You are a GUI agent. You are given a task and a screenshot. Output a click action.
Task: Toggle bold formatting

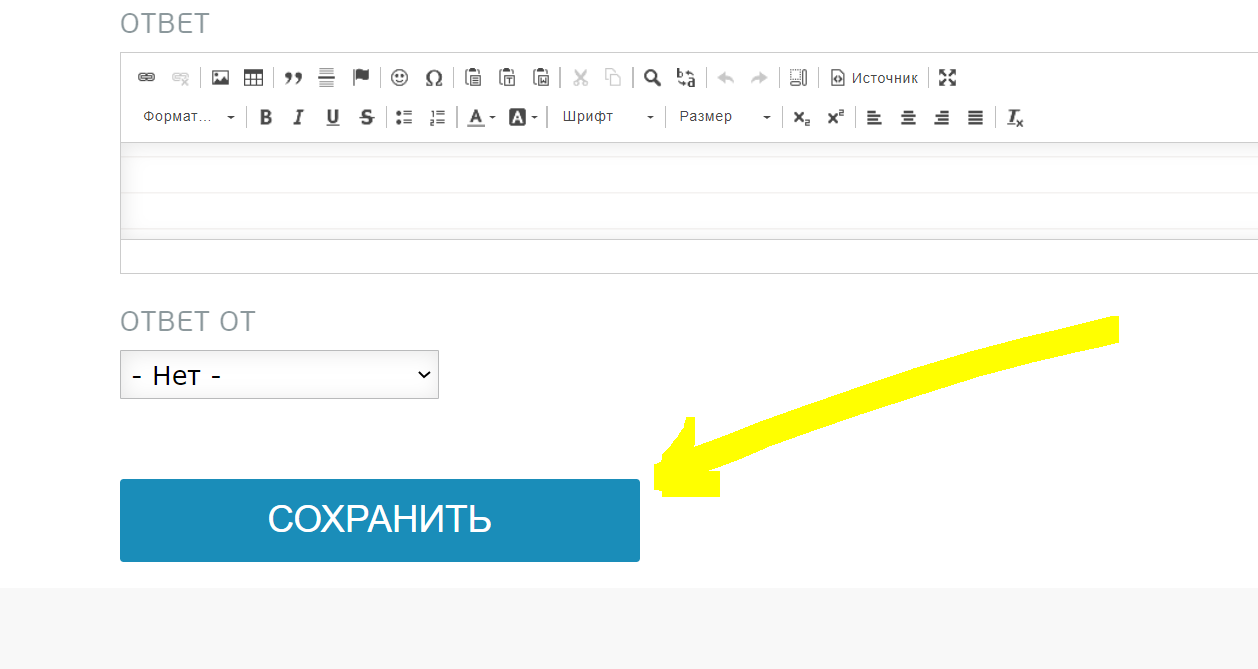coord(266,118)
